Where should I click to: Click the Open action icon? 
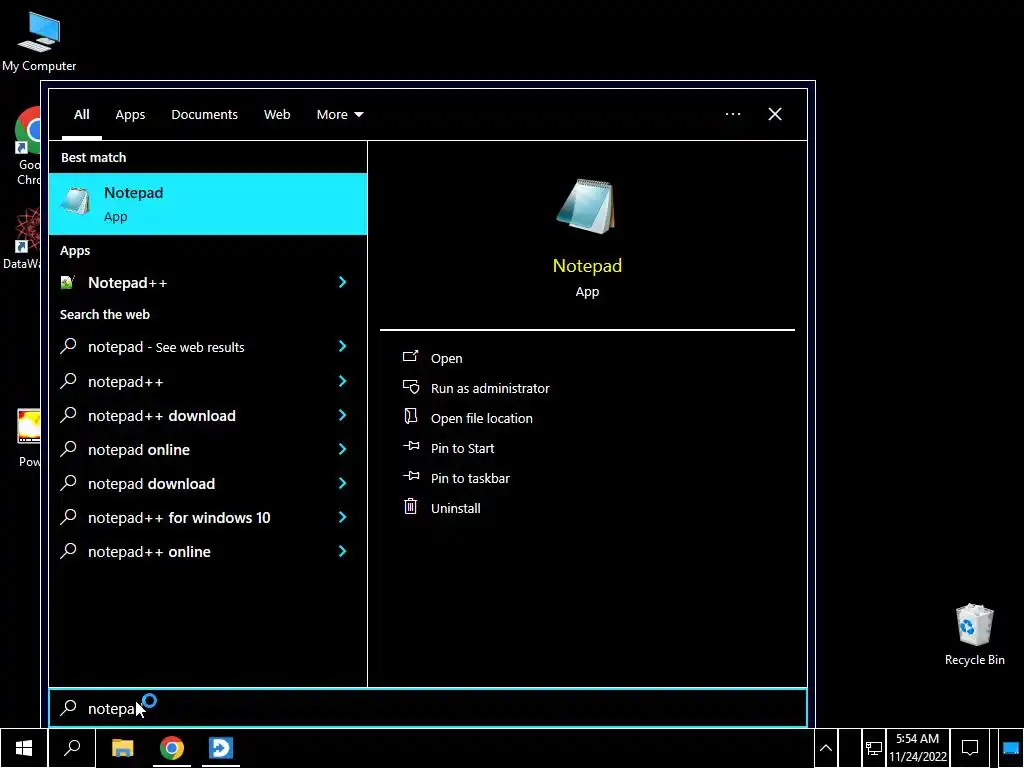point(410,357)
